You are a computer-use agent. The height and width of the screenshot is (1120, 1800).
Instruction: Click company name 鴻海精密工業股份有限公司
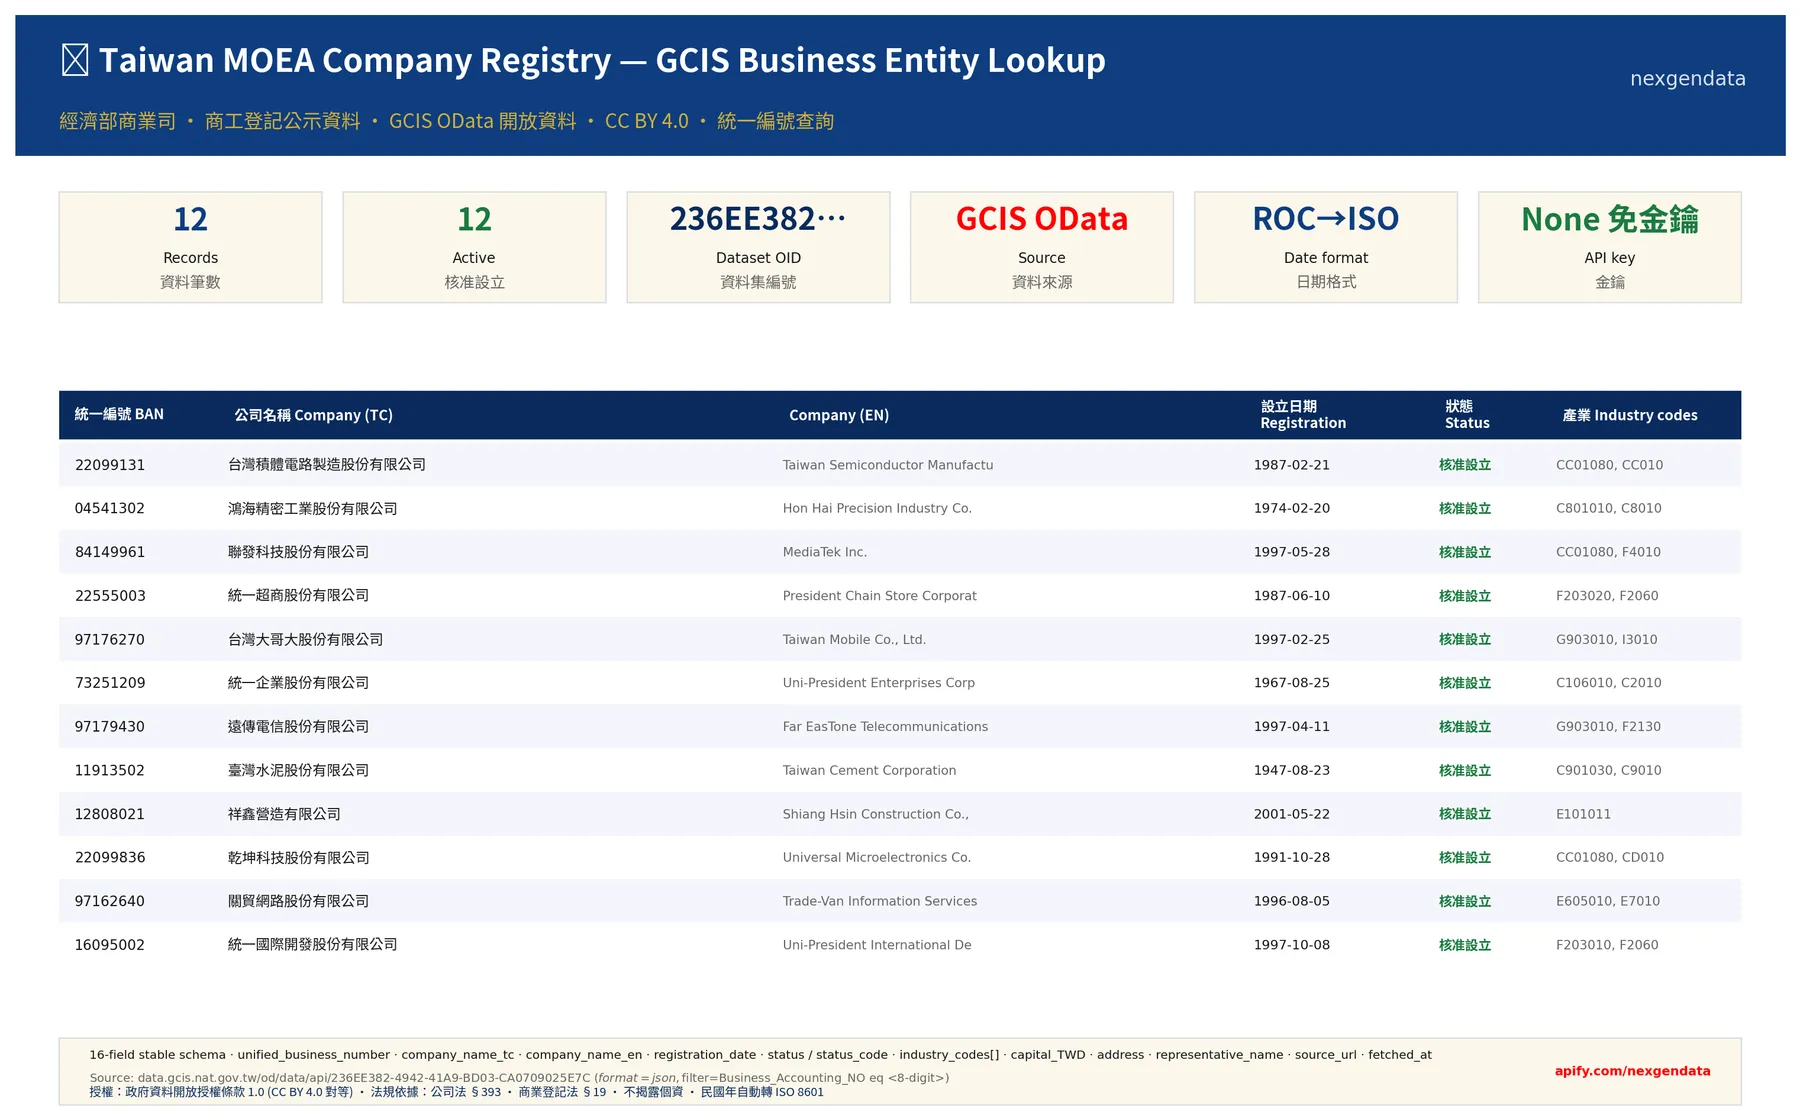coord(313,508)
